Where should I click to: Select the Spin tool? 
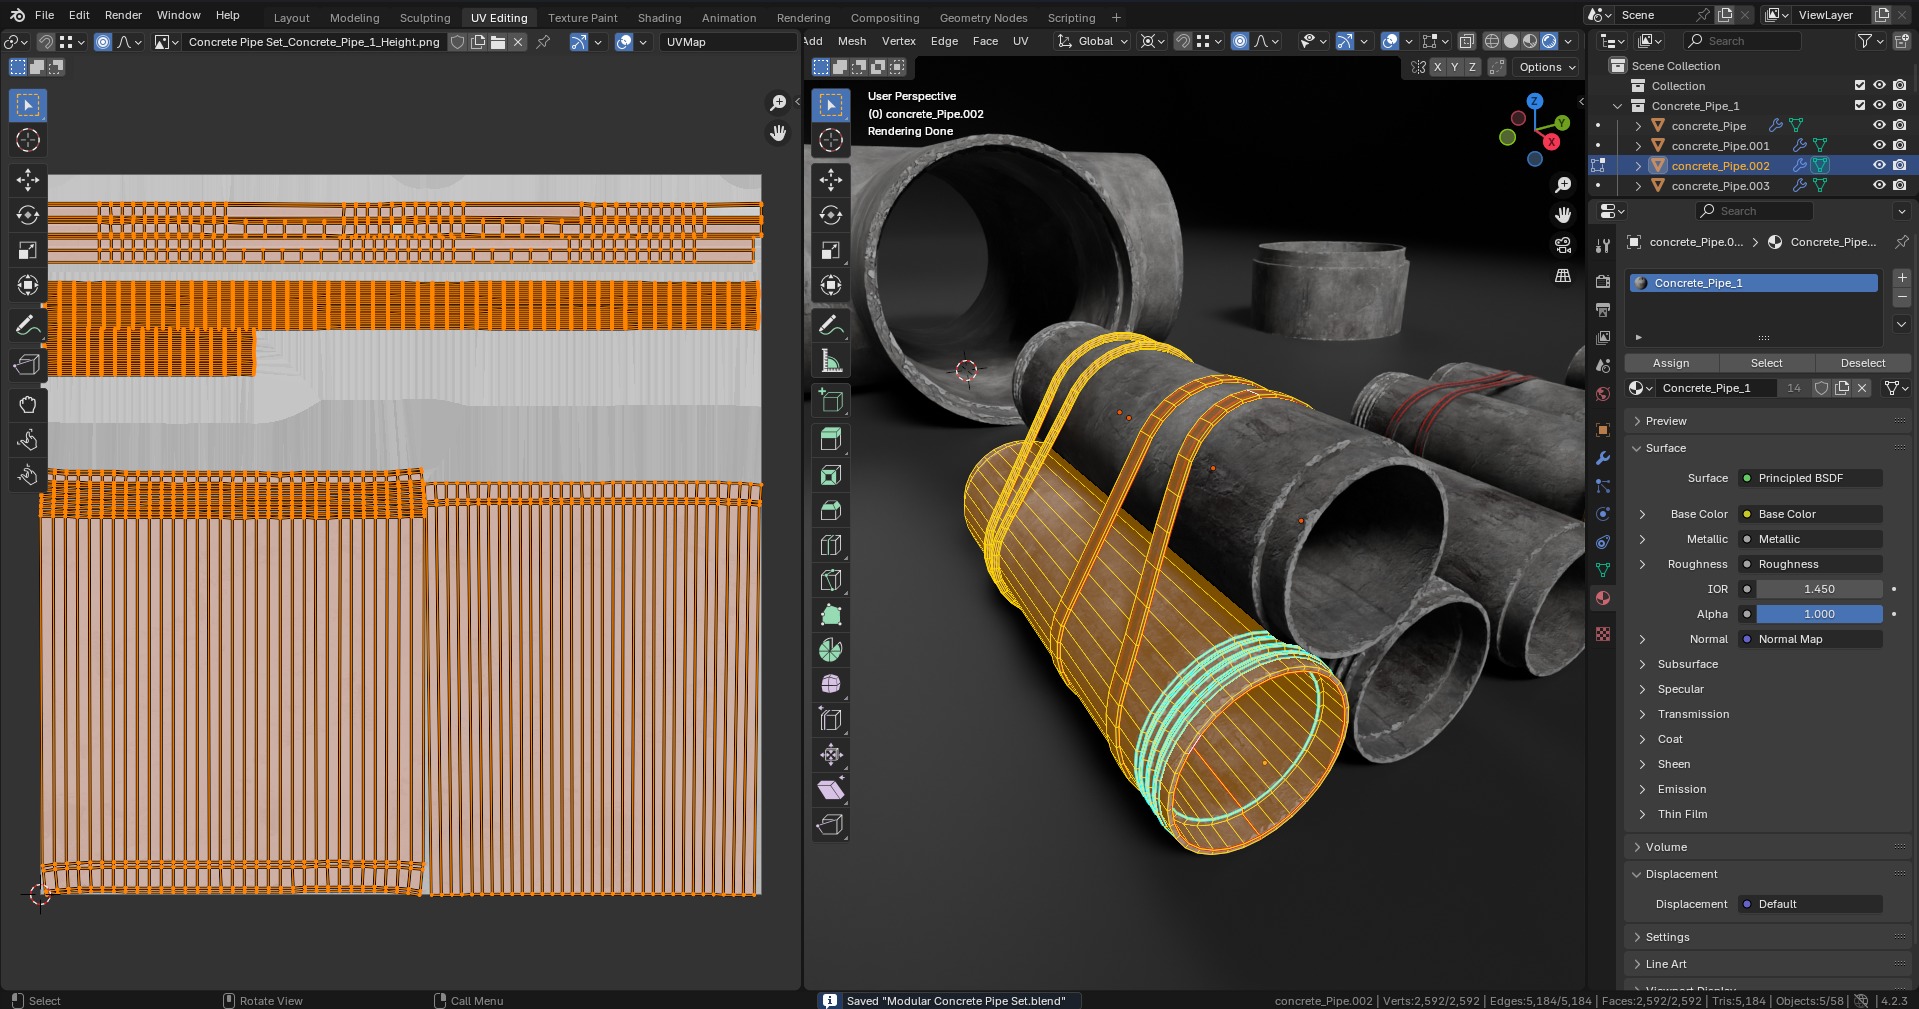coord(831,650)
